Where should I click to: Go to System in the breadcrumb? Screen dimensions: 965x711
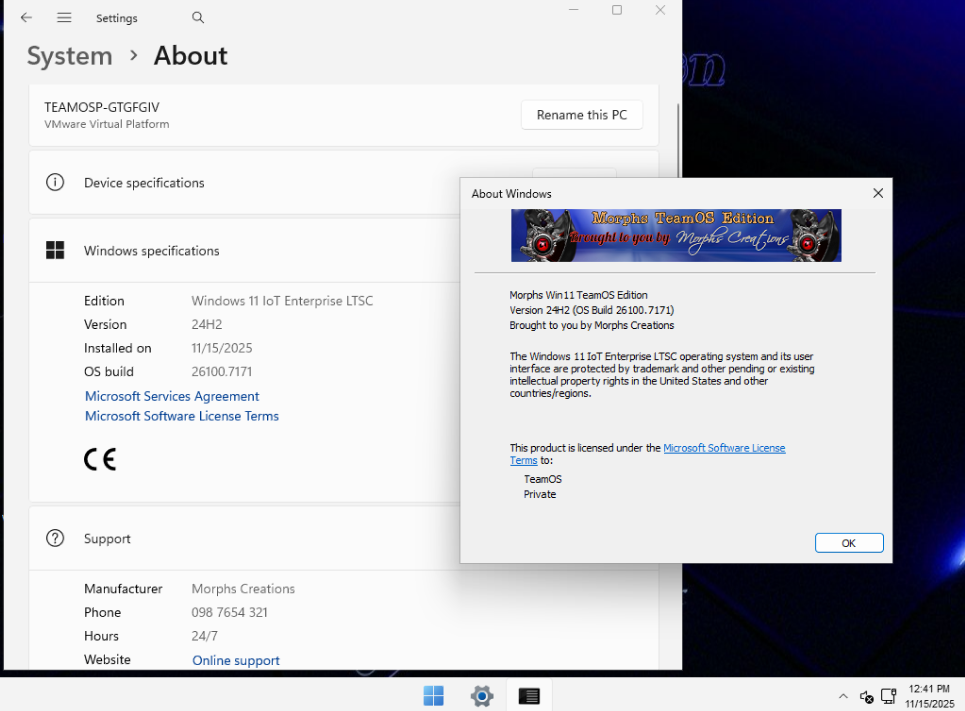coord(69,56)
